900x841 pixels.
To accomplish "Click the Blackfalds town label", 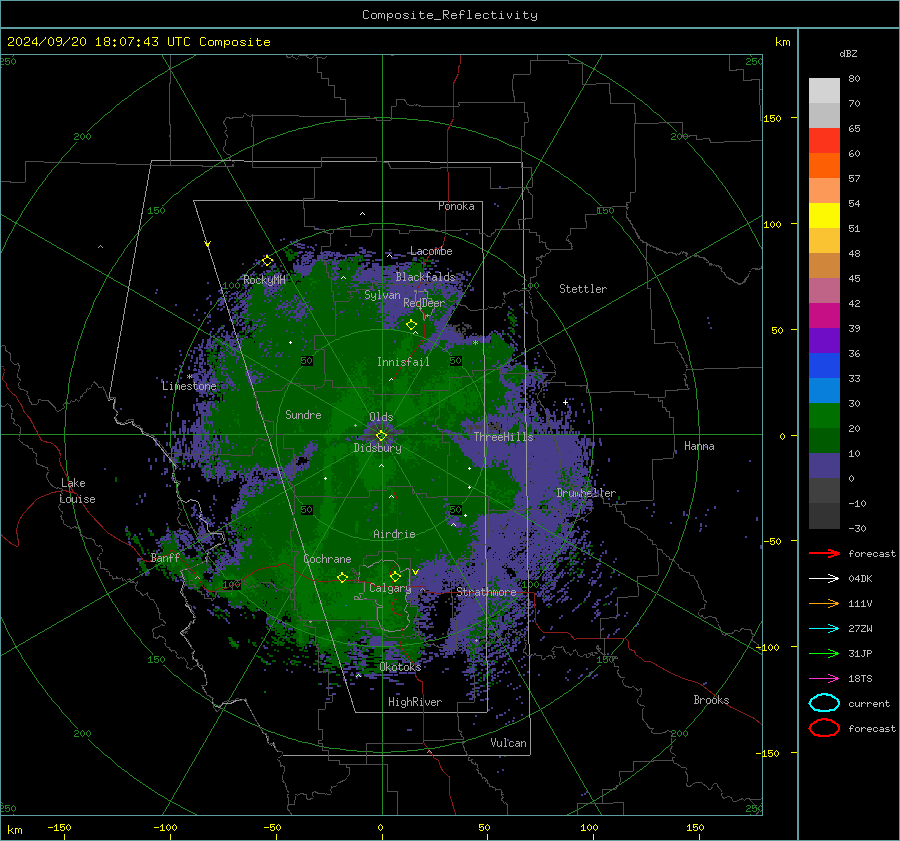I will click(425, 277).
